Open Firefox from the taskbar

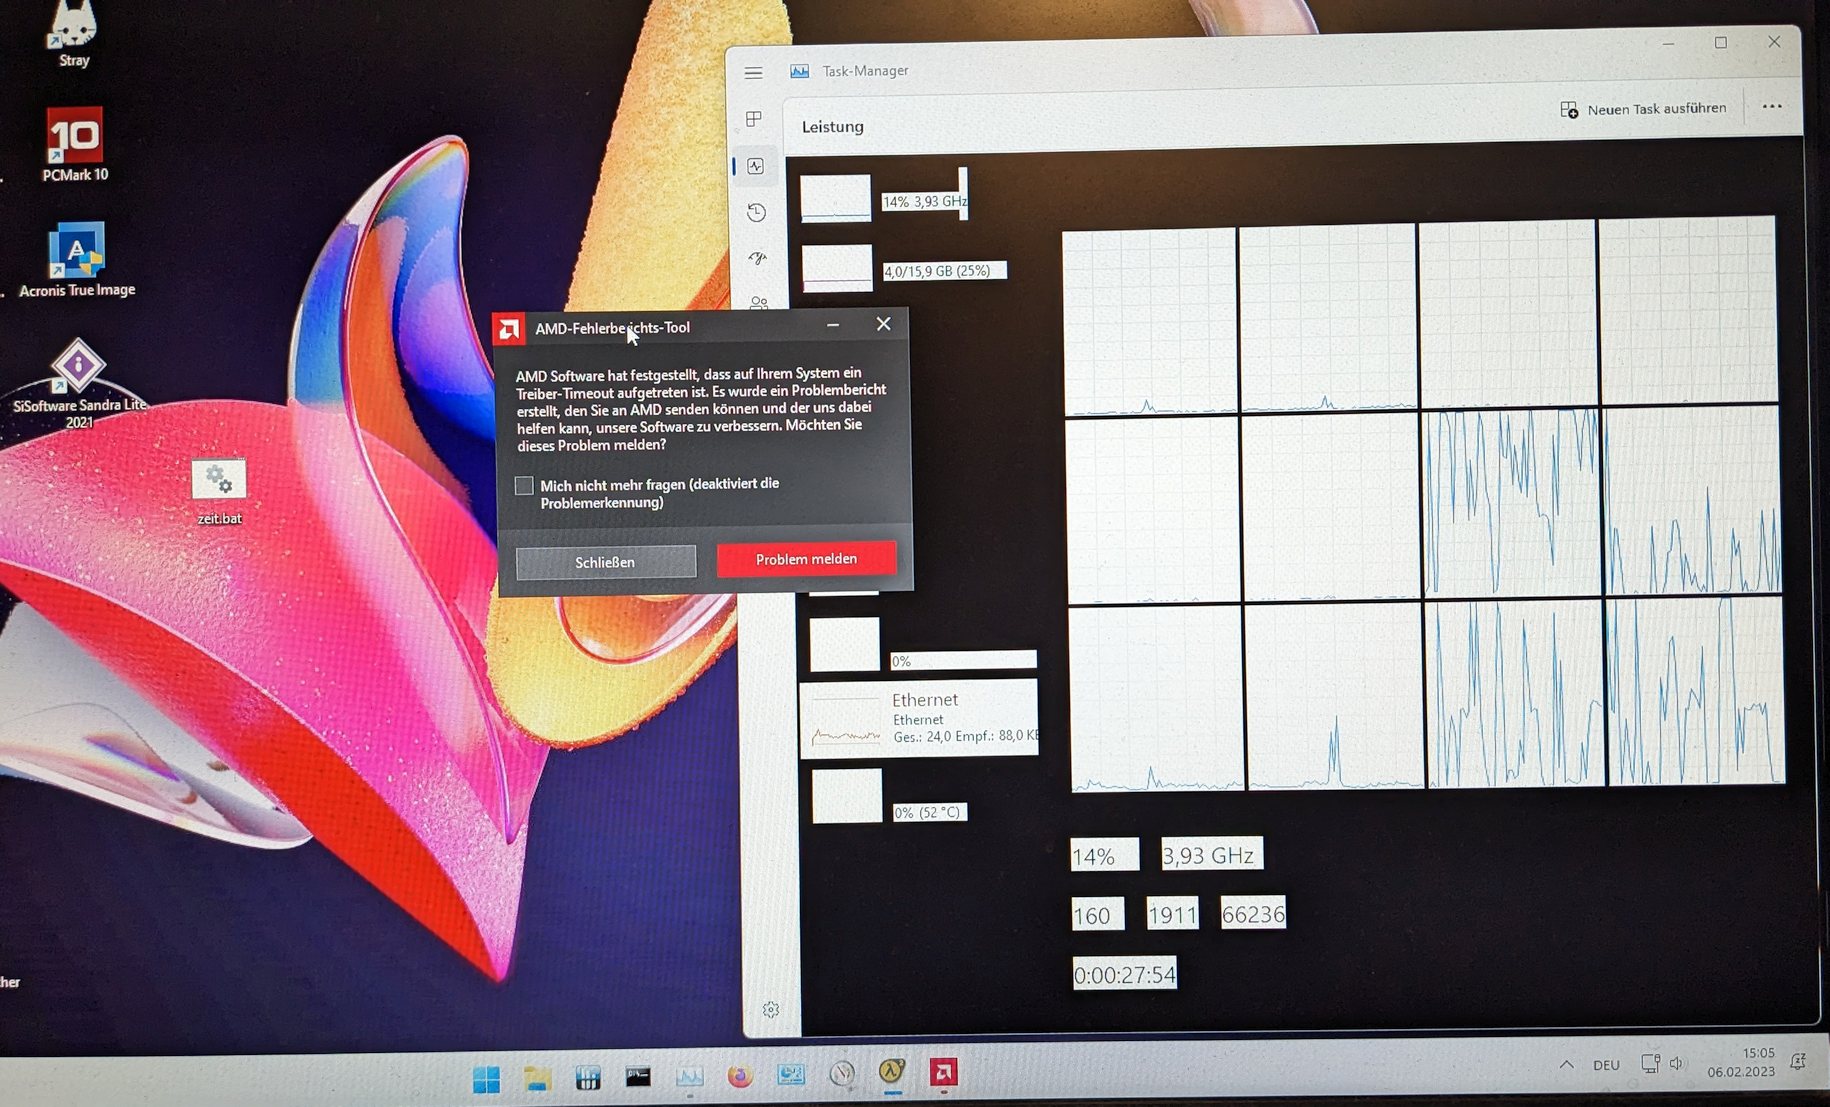point(740,1076)
